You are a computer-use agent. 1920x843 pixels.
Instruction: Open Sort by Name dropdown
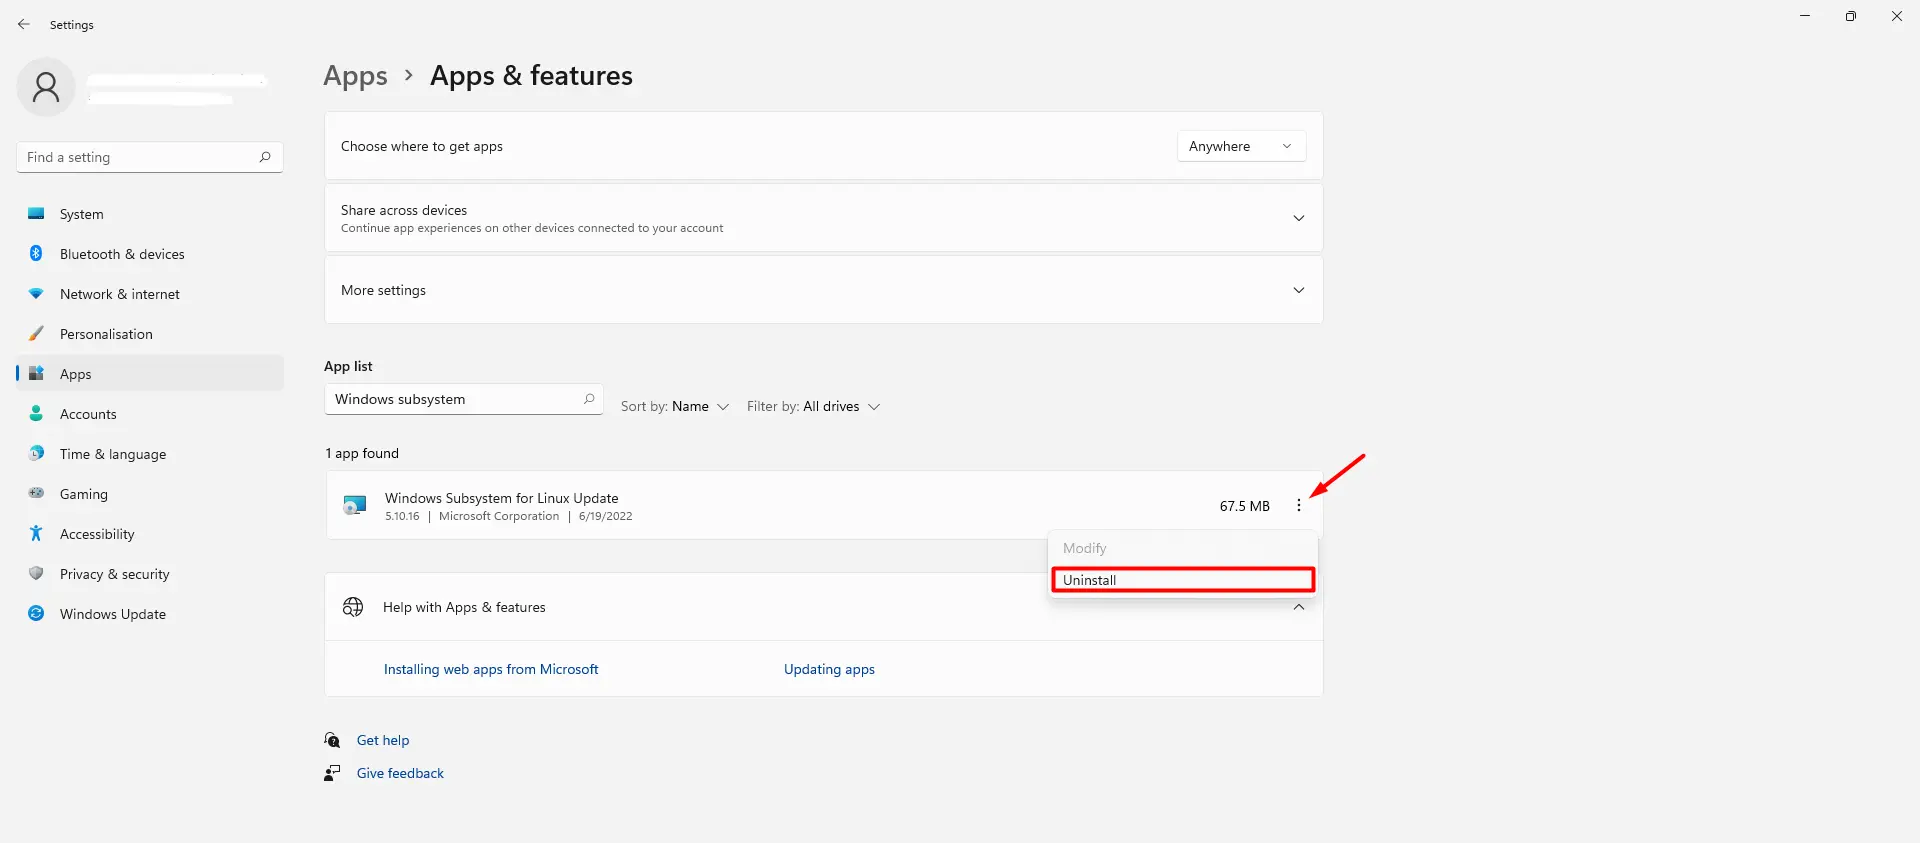(675, 406)
